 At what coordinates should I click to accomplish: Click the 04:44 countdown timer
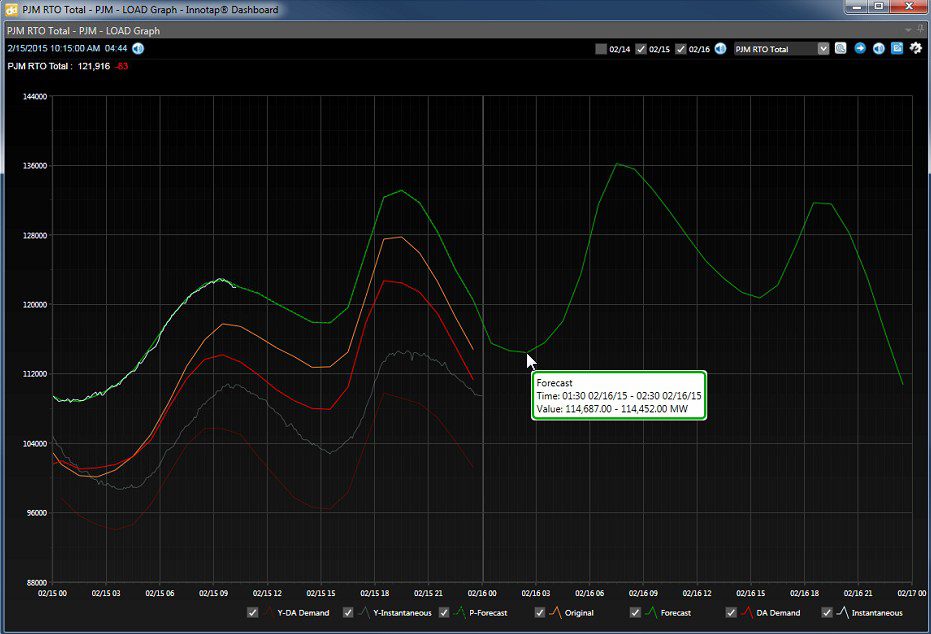click(x=116, y=48)
